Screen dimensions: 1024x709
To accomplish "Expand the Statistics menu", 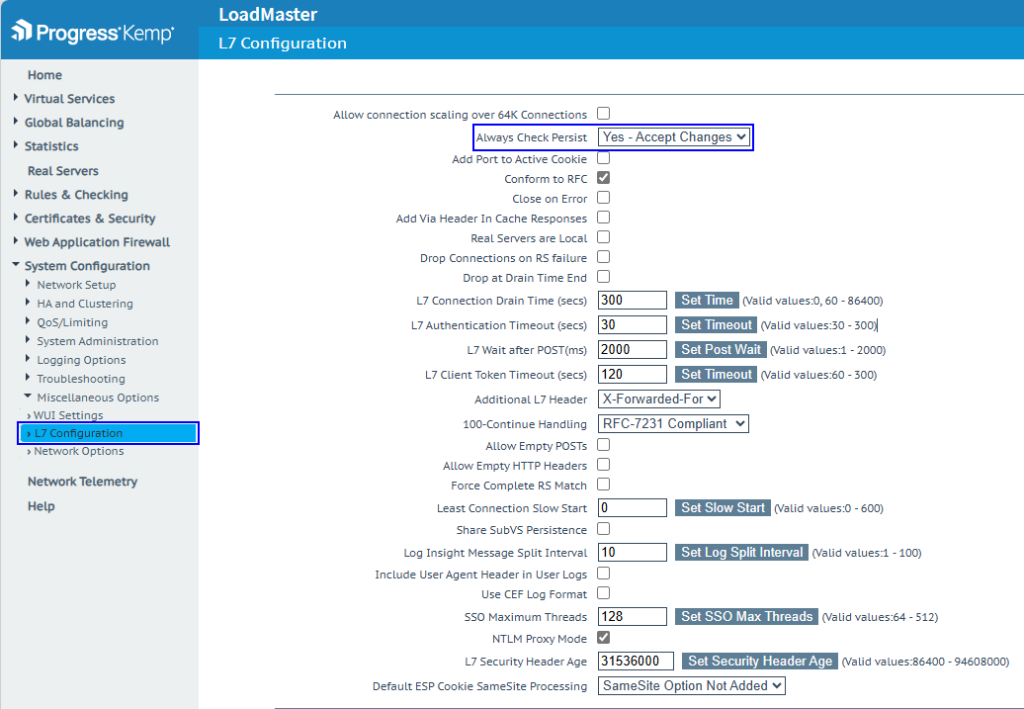I will pyautogui.click(x=51, y=146).
